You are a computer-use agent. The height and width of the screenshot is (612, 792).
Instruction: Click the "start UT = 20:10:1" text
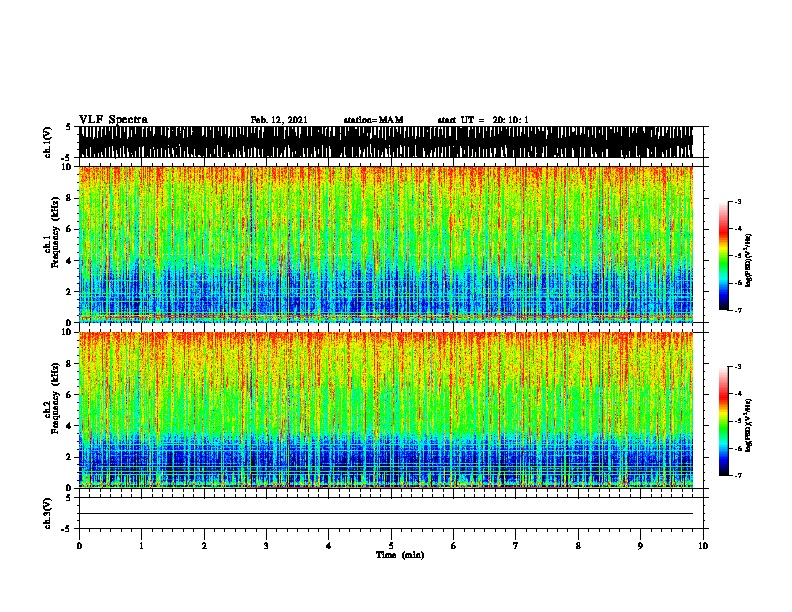[x=483, y=120]
